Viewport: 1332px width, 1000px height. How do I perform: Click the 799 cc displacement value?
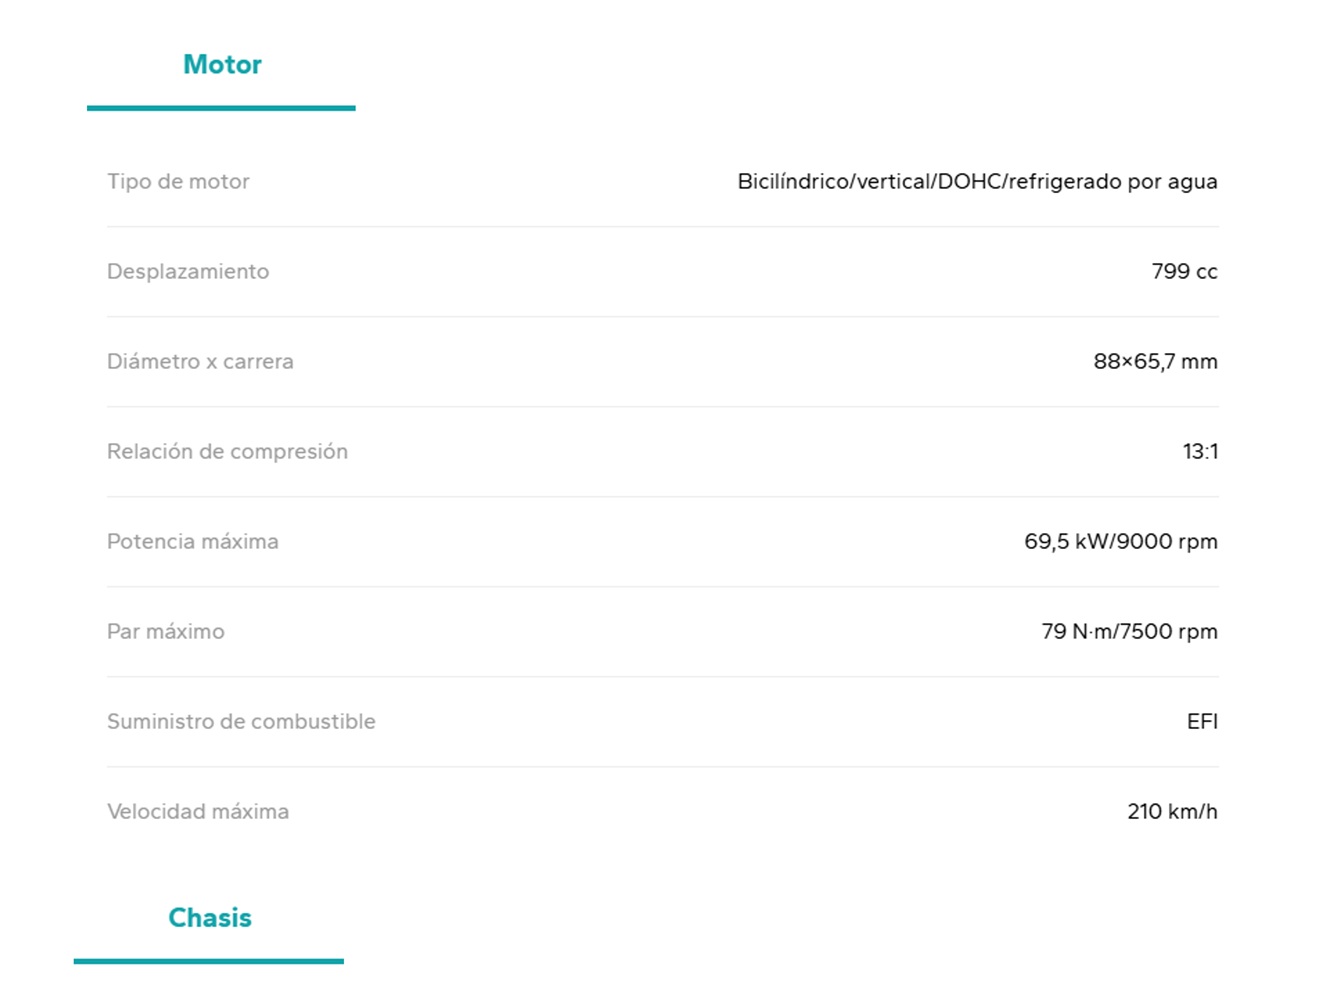coord(1184,271)
